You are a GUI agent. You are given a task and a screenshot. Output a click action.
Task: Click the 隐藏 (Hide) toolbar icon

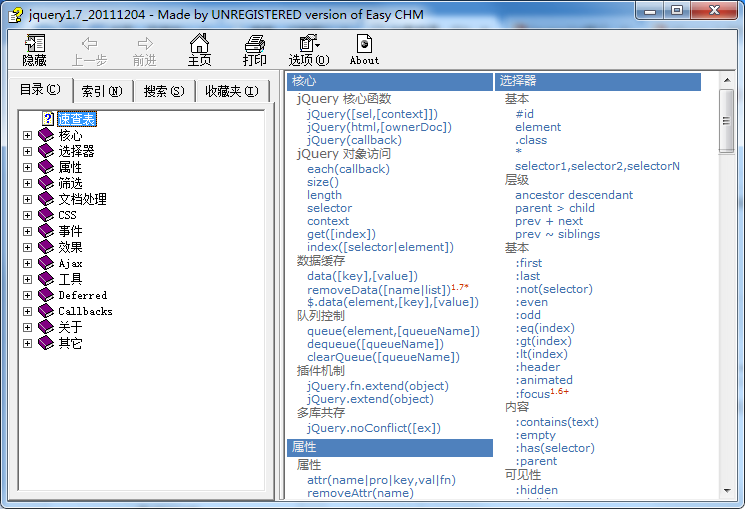pyautogui.click(x=35, y=44)
